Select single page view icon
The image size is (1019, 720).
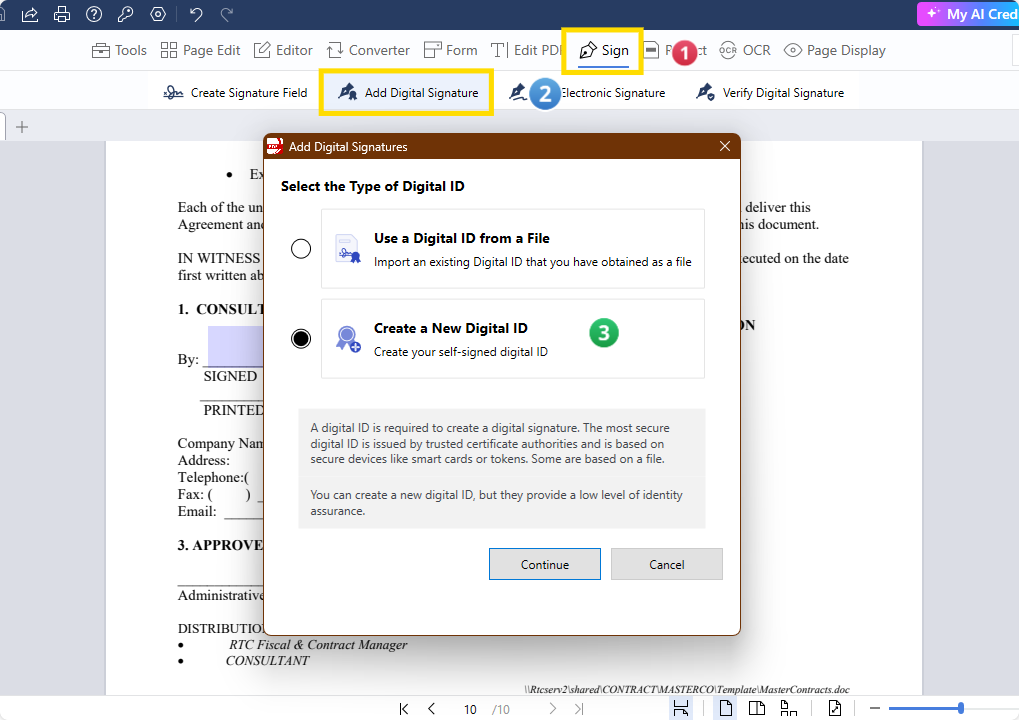pos(727,709)
